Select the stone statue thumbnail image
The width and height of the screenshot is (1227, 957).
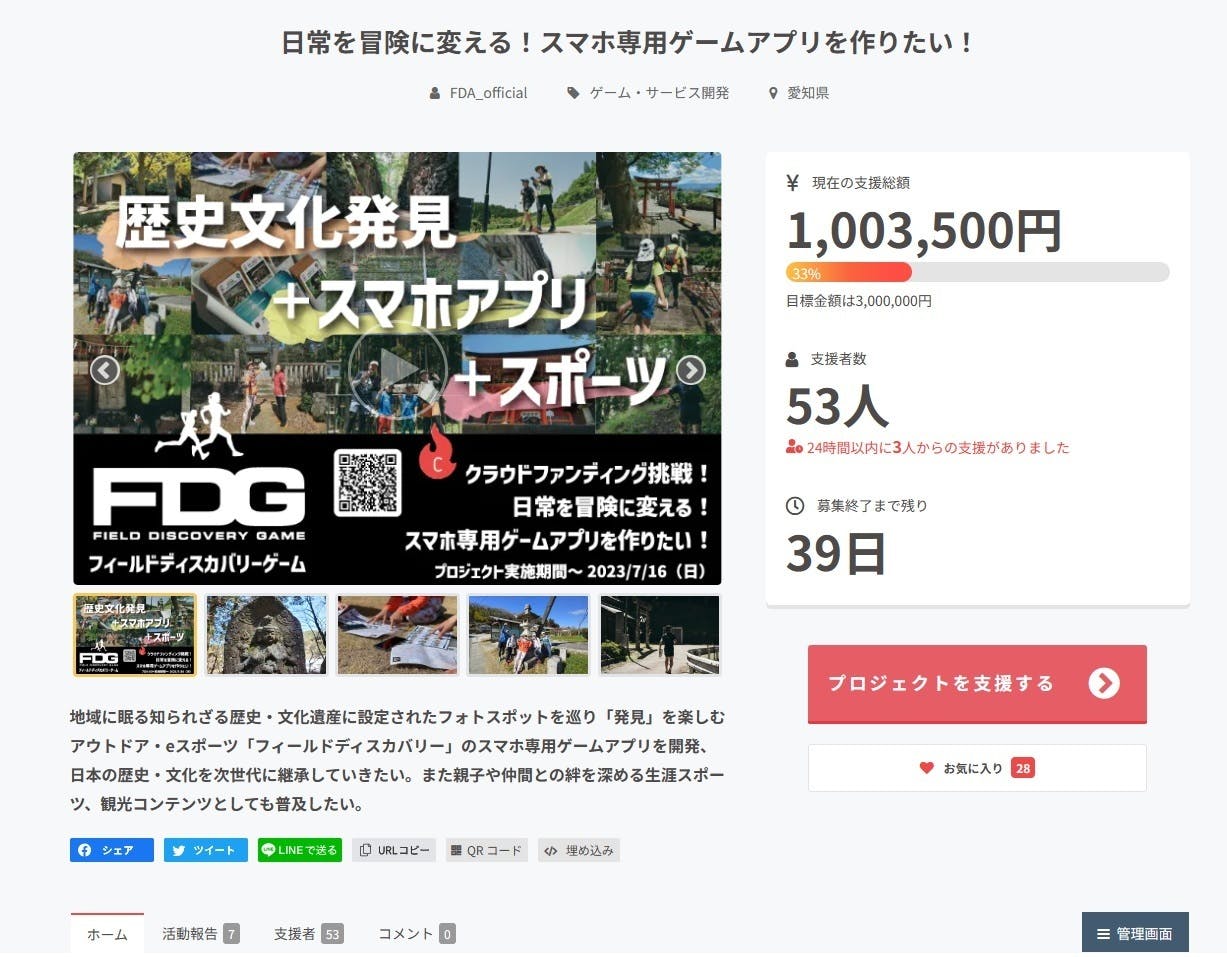click(266, 635)
